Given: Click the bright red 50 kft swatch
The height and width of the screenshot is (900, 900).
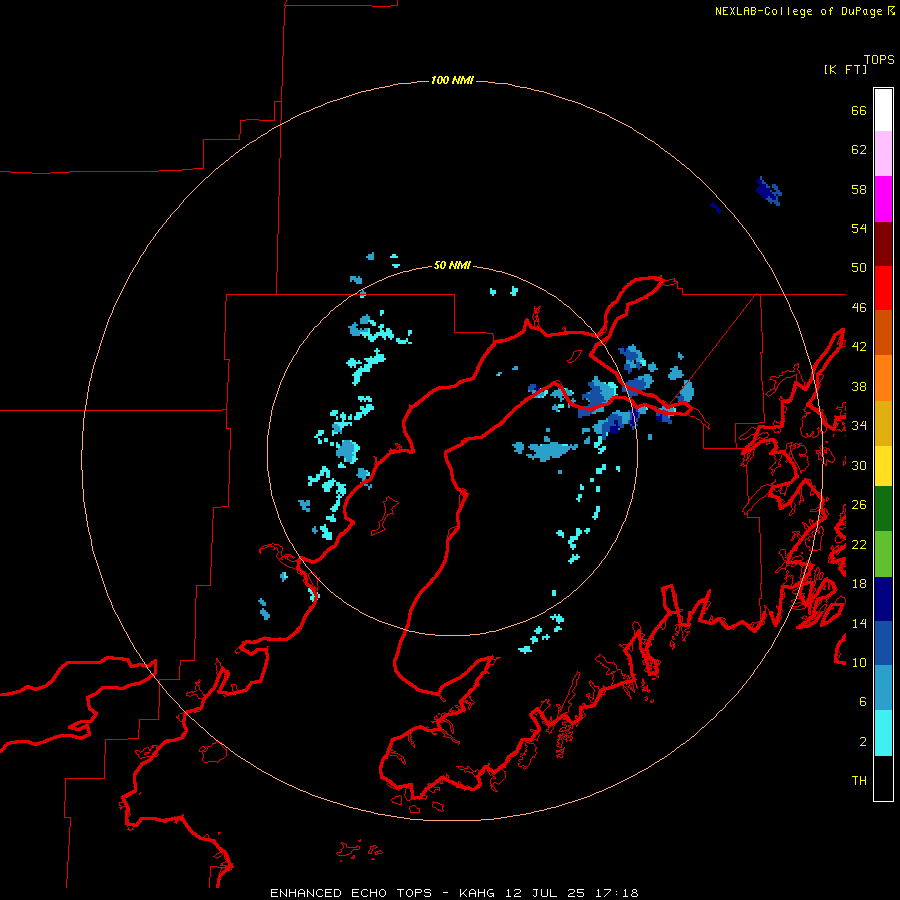Looking at the screenshot, I should pyautogui.click(x=883, y=288).
